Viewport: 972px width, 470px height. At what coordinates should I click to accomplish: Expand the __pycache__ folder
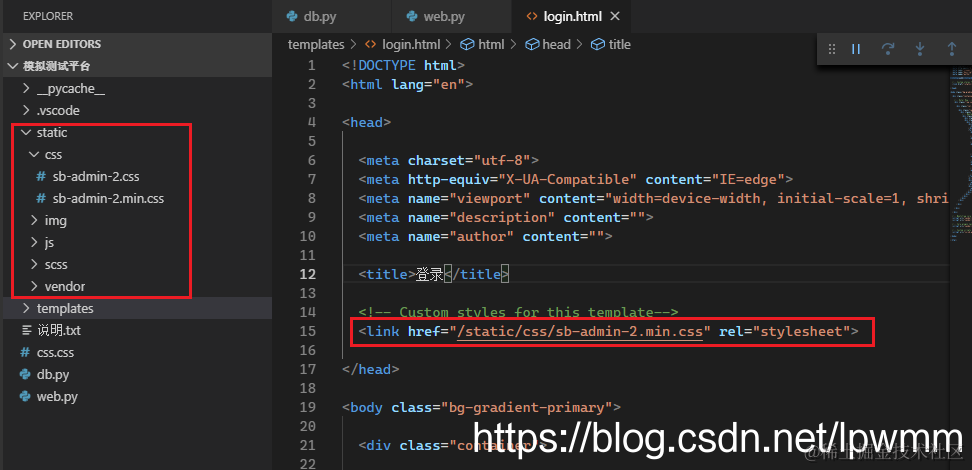136,89
